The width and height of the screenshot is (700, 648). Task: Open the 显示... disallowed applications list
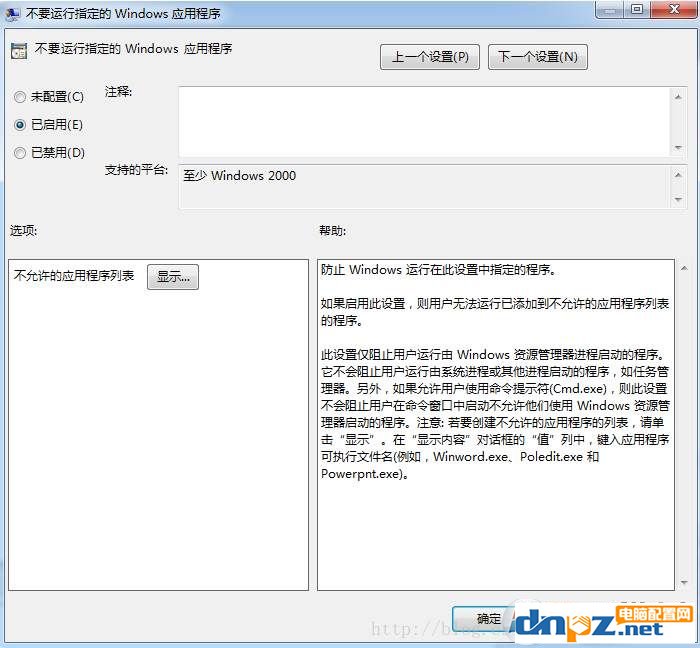point(173,277)
